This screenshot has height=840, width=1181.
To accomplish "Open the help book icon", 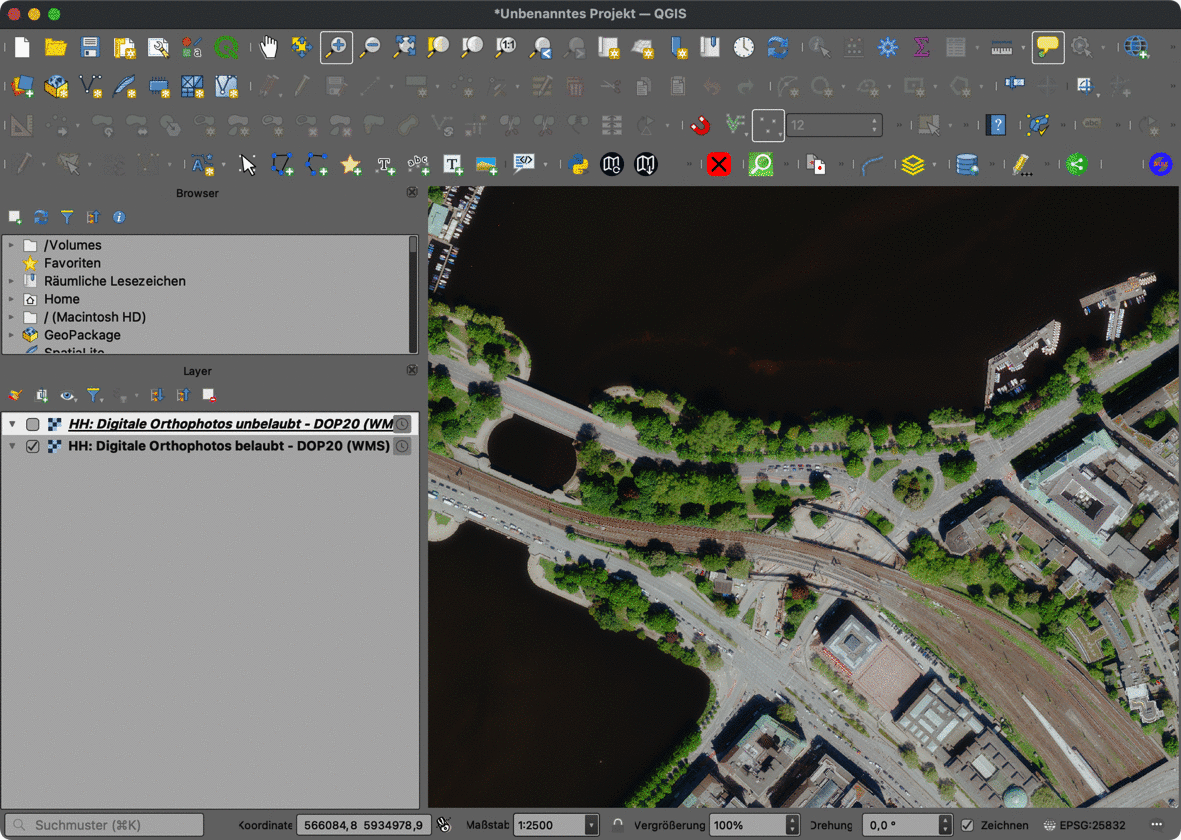I will pyautogui.click(x=996, y=125).
